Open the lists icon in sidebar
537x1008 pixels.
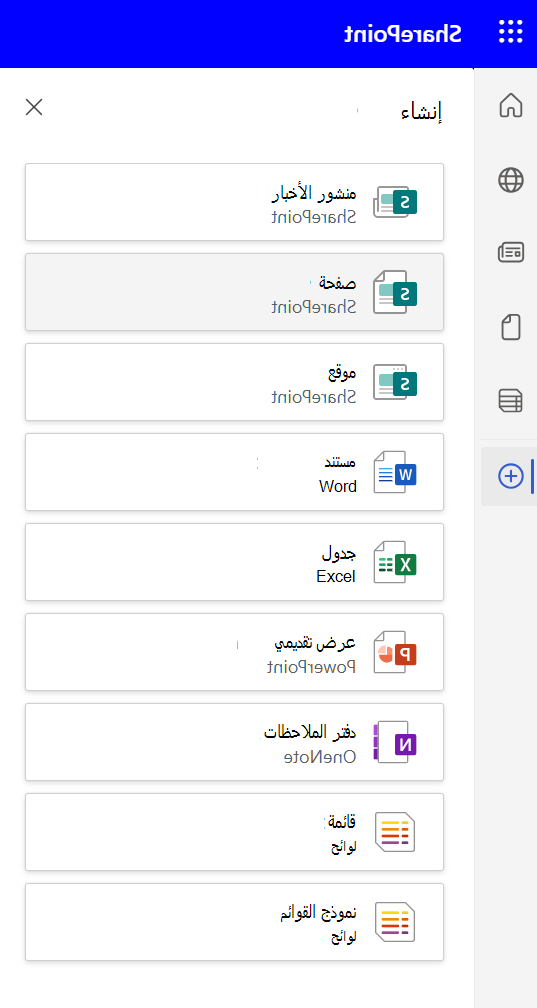tap(511, 400)
